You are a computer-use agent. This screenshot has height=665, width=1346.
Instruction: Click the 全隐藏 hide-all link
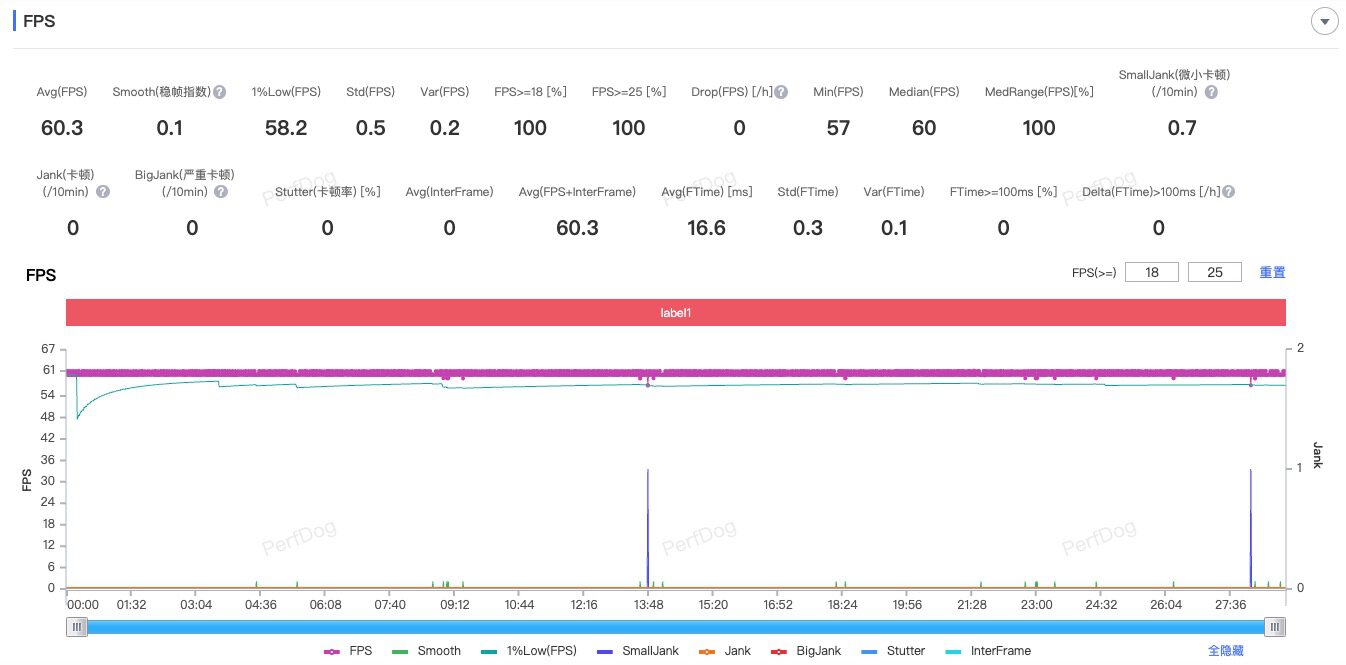1226,650
